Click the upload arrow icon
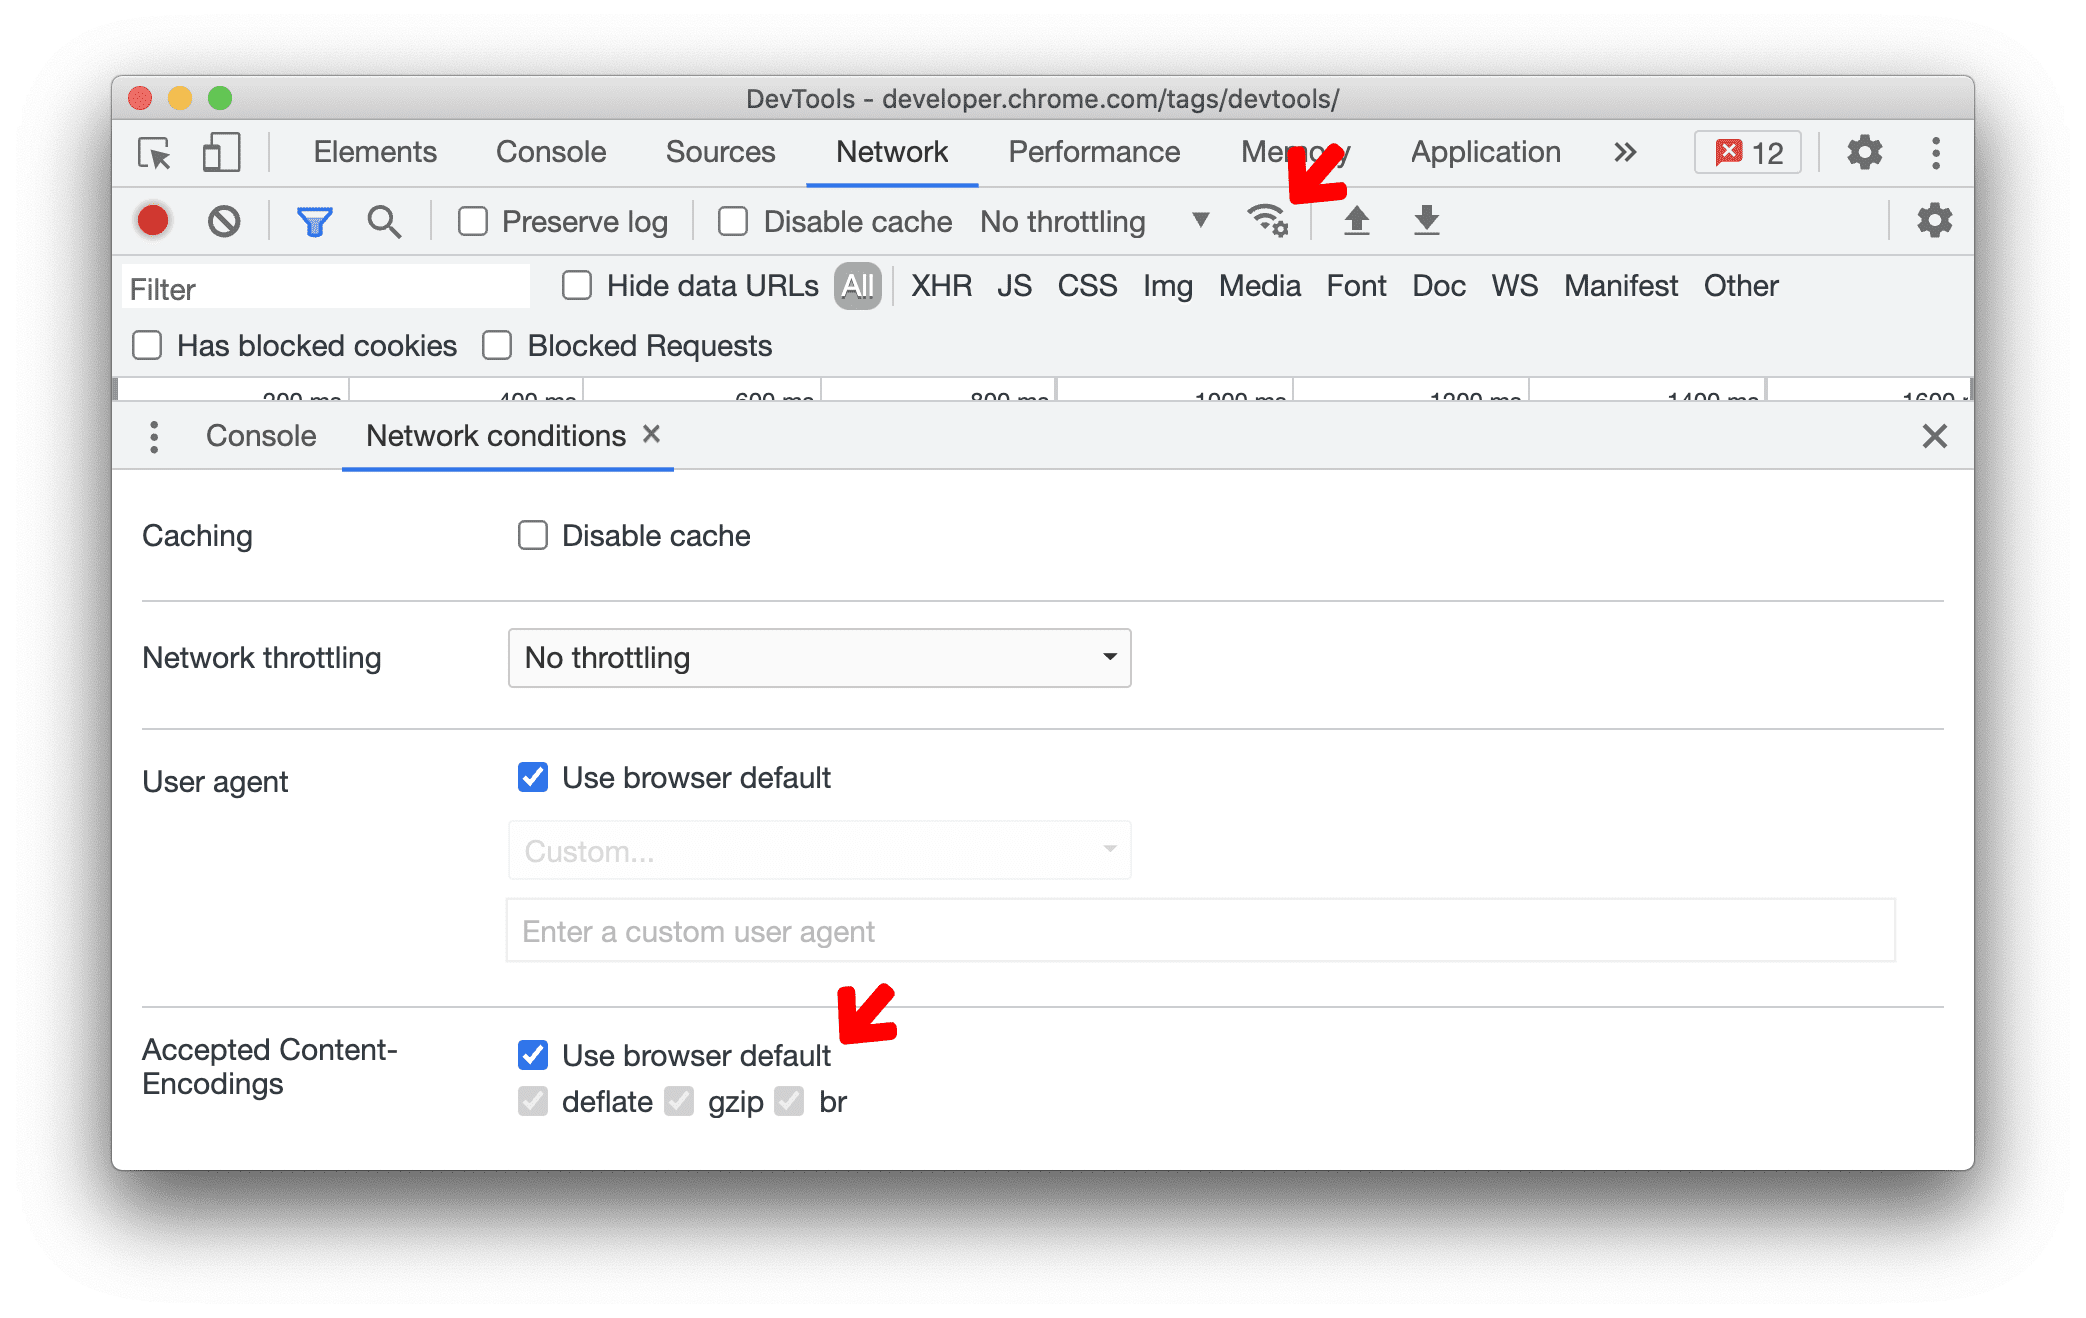Screen dimensions: 2086x1318 [x=1357, y=223]
